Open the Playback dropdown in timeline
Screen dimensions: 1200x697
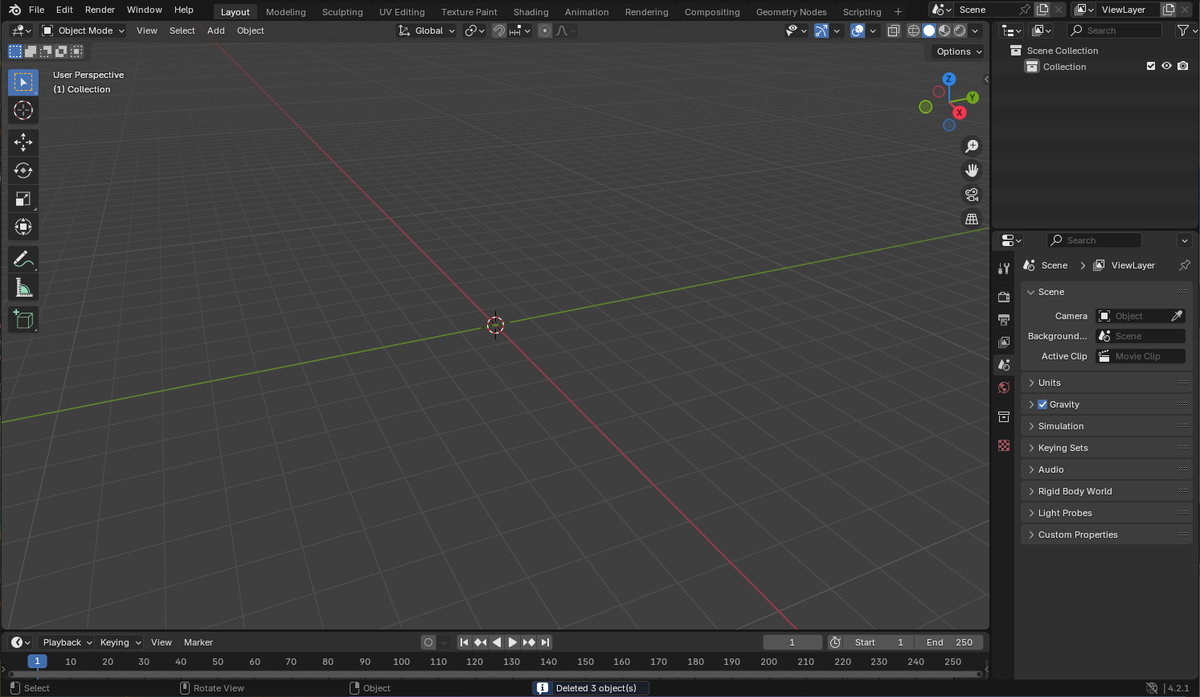pyautogui.click(x=66, y=642)
